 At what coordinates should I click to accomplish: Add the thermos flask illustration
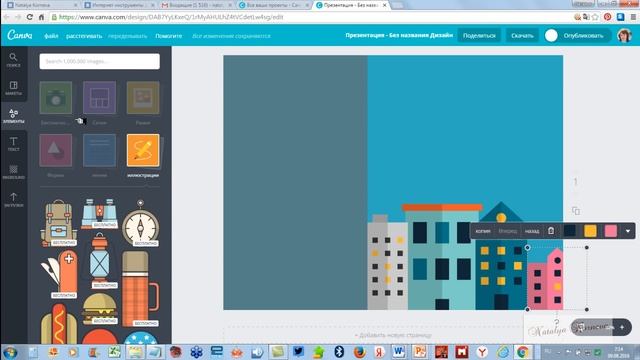click(140, 289)
